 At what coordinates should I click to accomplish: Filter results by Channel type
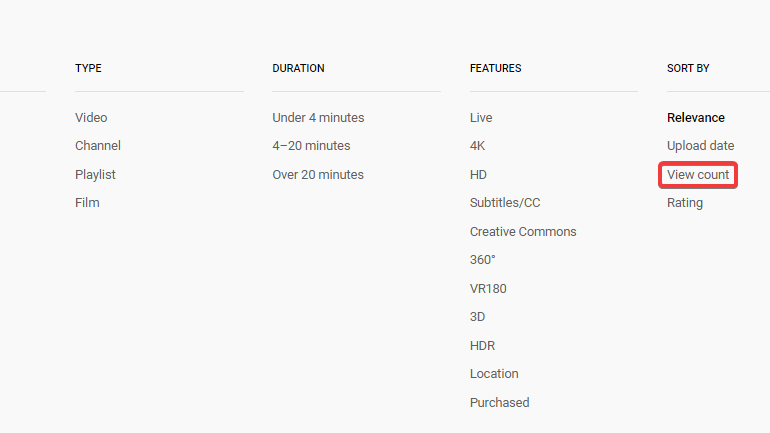tap(98, 146)
